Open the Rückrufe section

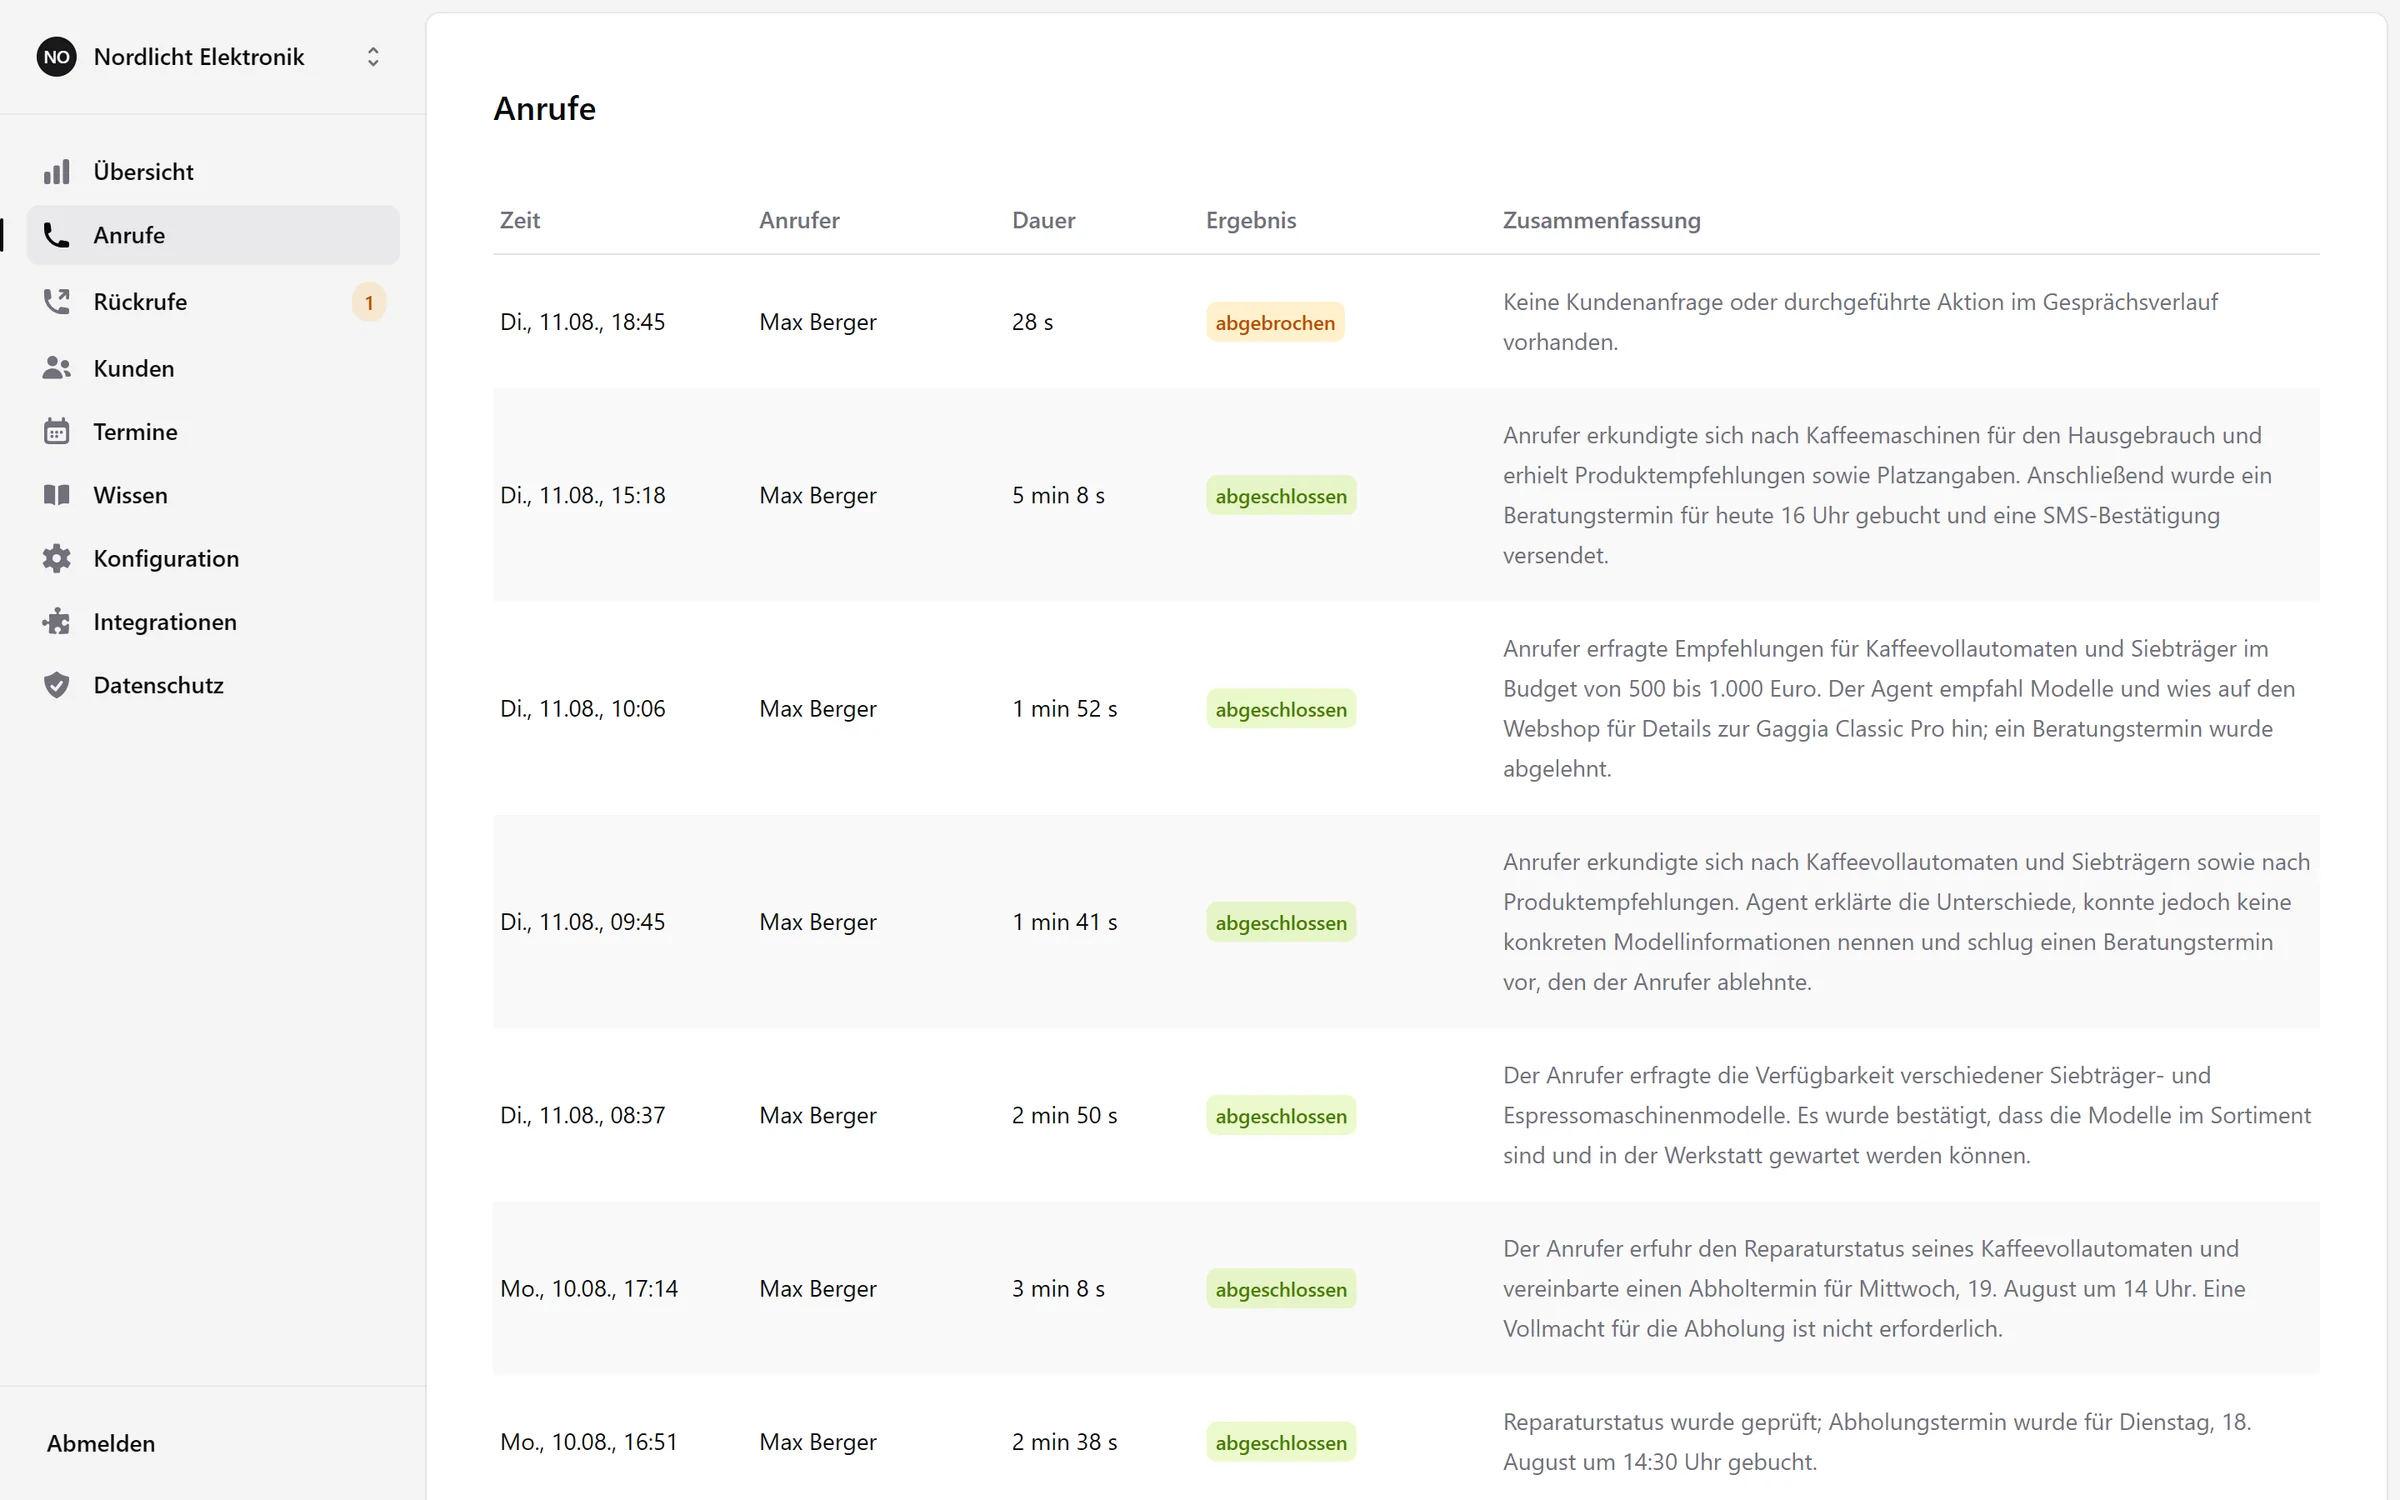(213, 302)
